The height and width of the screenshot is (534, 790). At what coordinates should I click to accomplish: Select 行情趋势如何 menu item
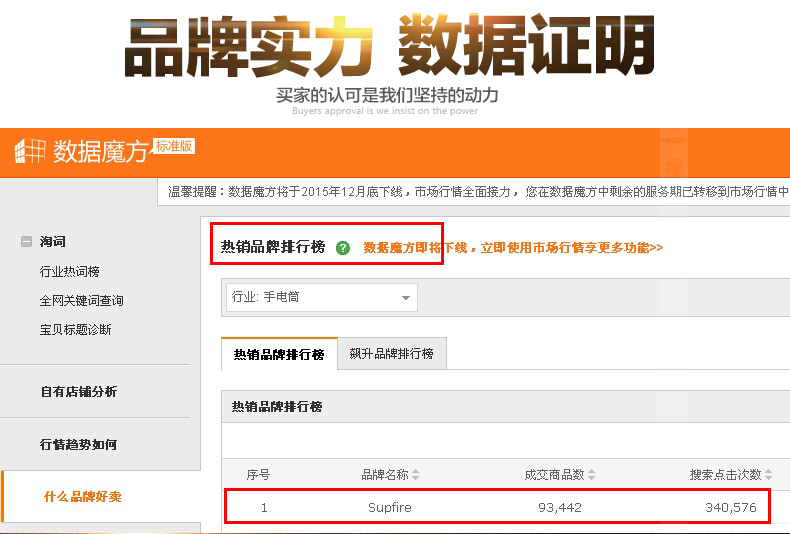[x=79, y=445]
